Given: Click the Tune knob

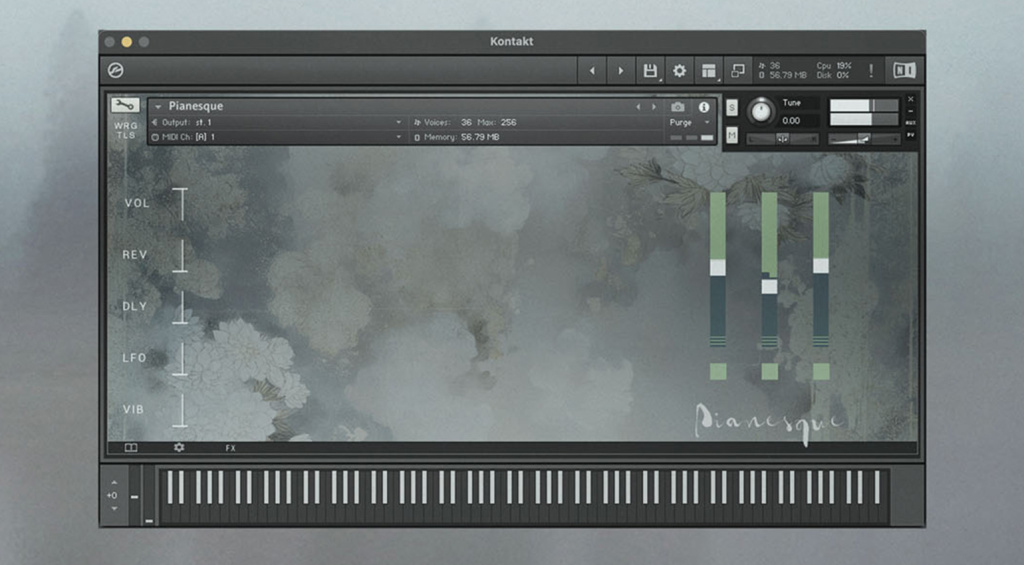Looking at the screenshot, I should pyautogui.click(x=761, y=111).
